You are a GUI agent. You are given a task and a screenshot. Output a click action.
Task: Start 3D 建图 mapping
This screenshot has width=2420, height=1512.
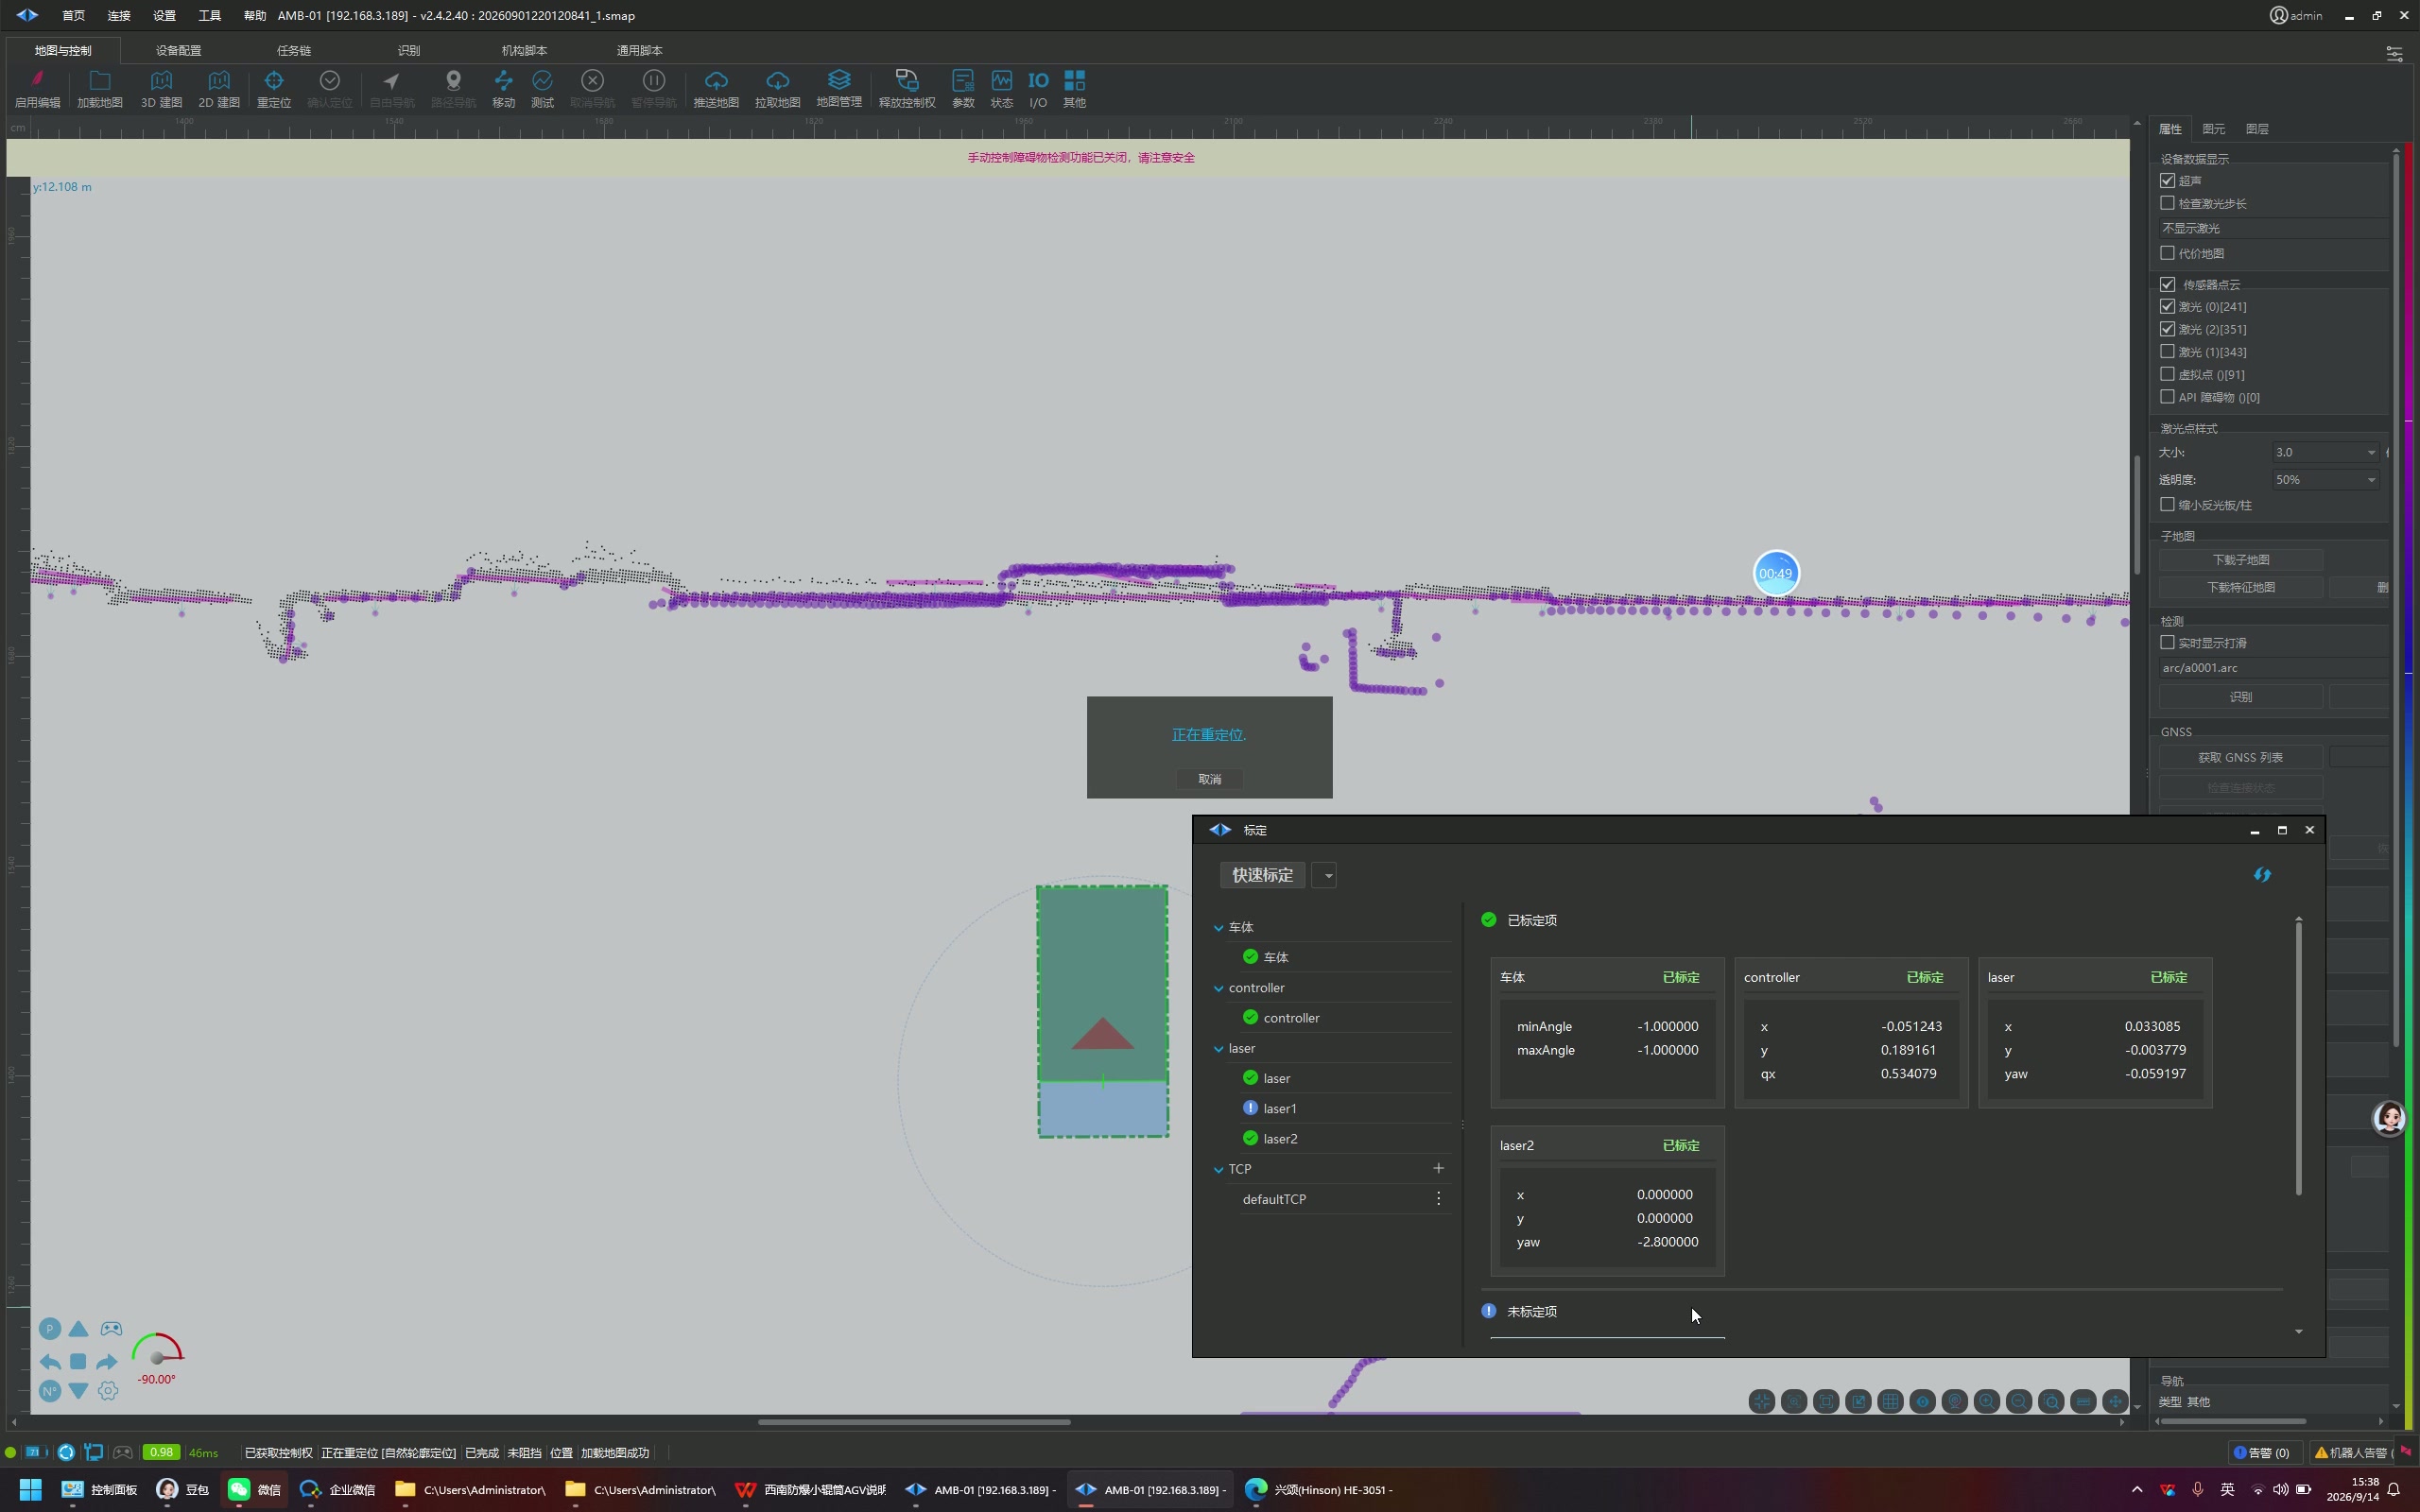coord(161,88)
